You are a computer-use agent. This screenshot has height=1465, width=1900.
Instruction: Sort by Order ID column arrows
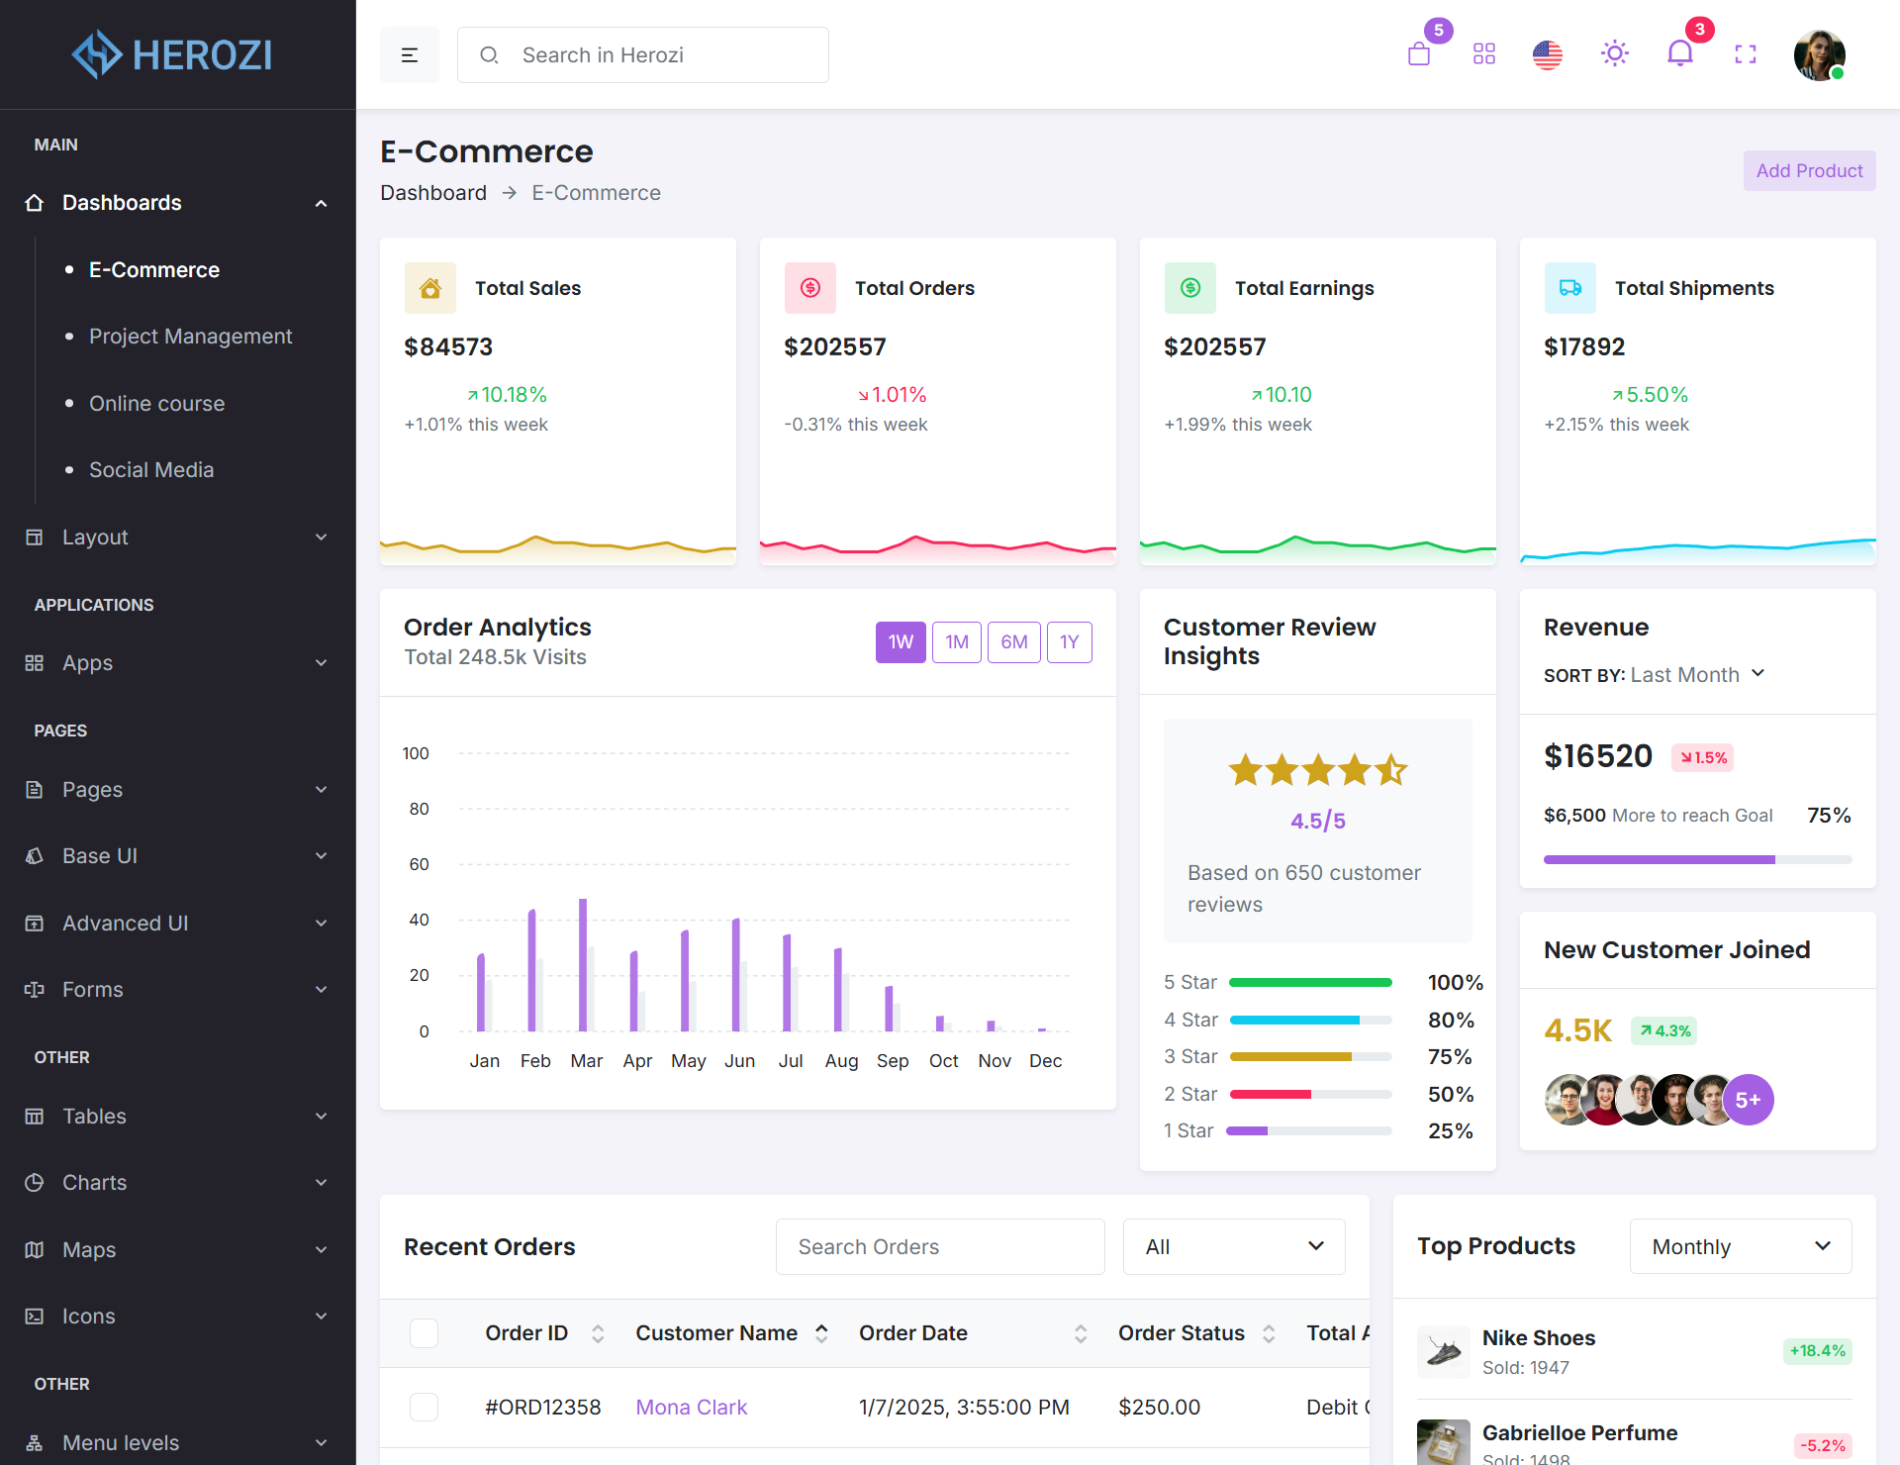(597, 1333)
